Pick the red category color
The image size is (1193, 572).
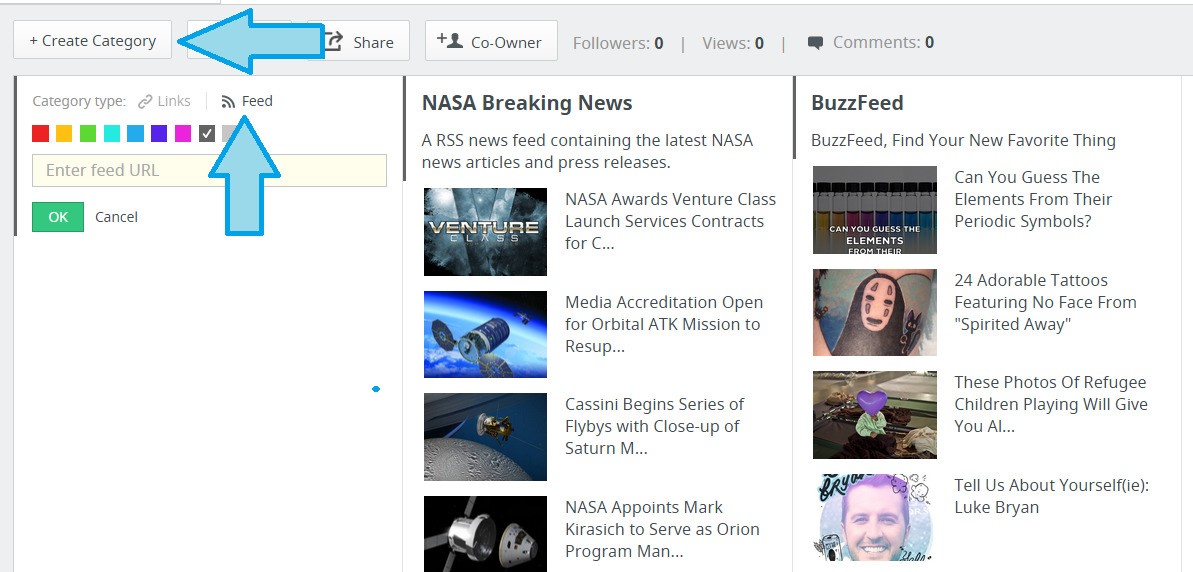point(40,133)
